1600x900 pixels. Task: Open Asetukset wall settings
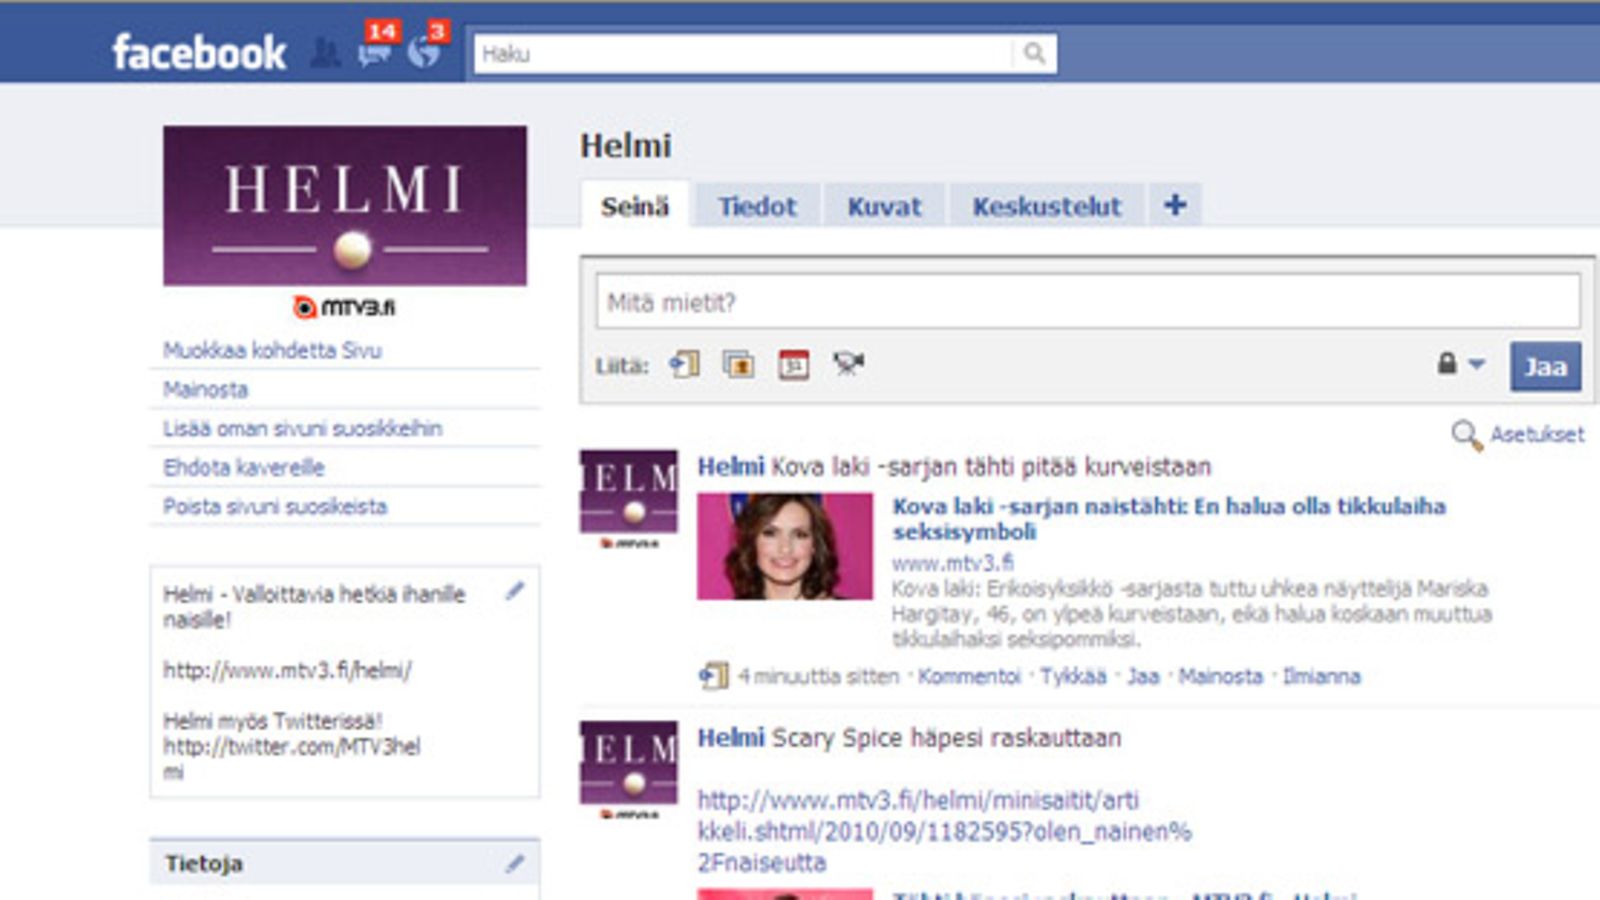tap(1537, 434)
